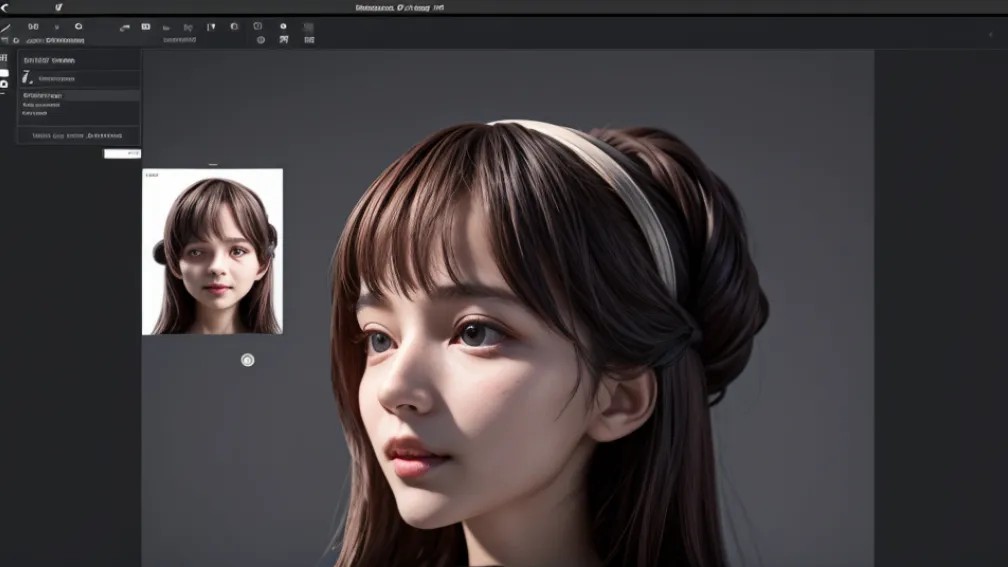The image size is (1008, 567).
Task: Select the highlighted first row in the left panel list
Action: [78, 95]
